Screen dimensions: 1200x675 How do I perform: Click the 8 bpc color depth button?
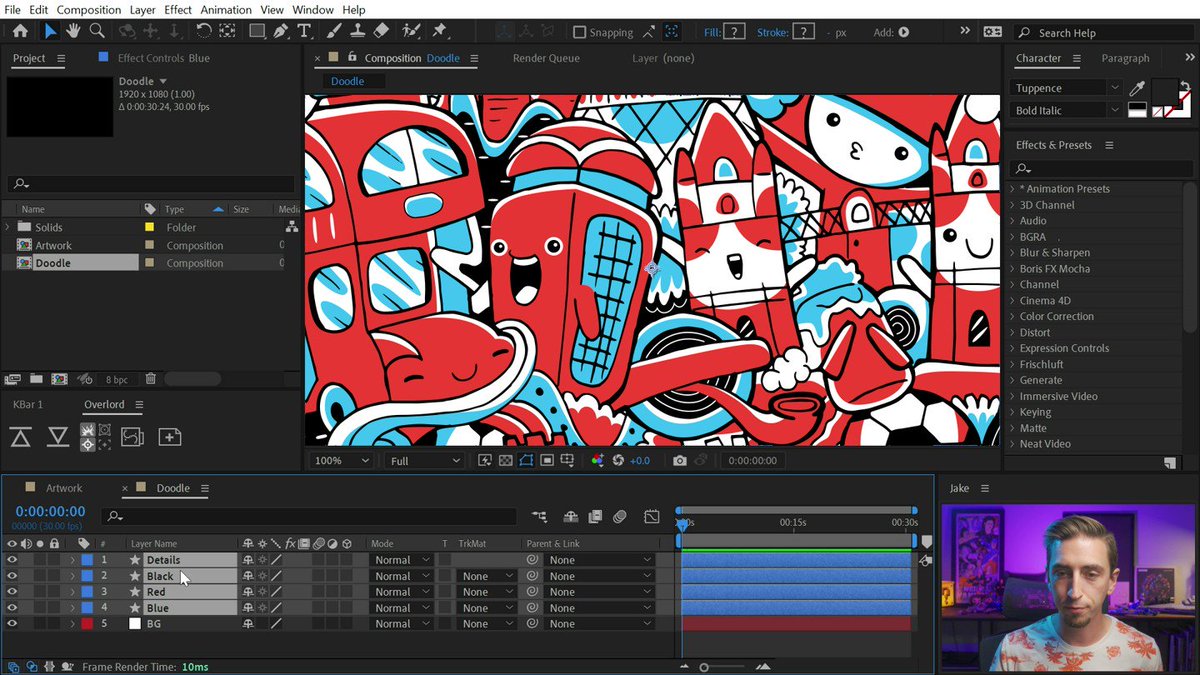(x=117, y=379)
